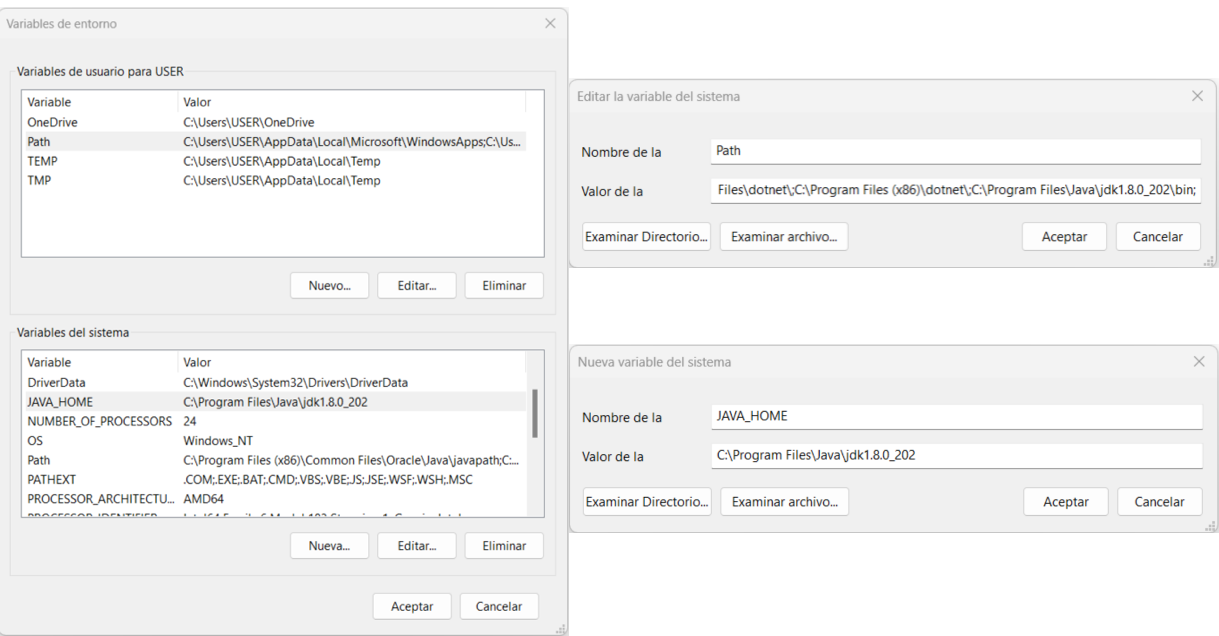Select the NUMBER_OF_PROCESSORS row

(273, 421)
